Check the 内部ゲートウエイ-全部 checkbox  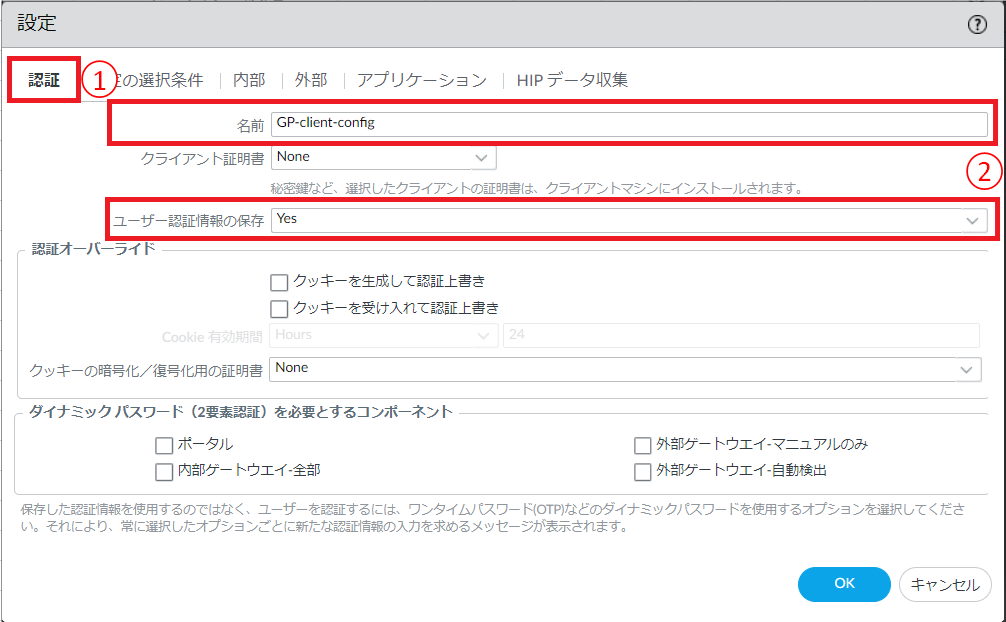coord(164,472)
